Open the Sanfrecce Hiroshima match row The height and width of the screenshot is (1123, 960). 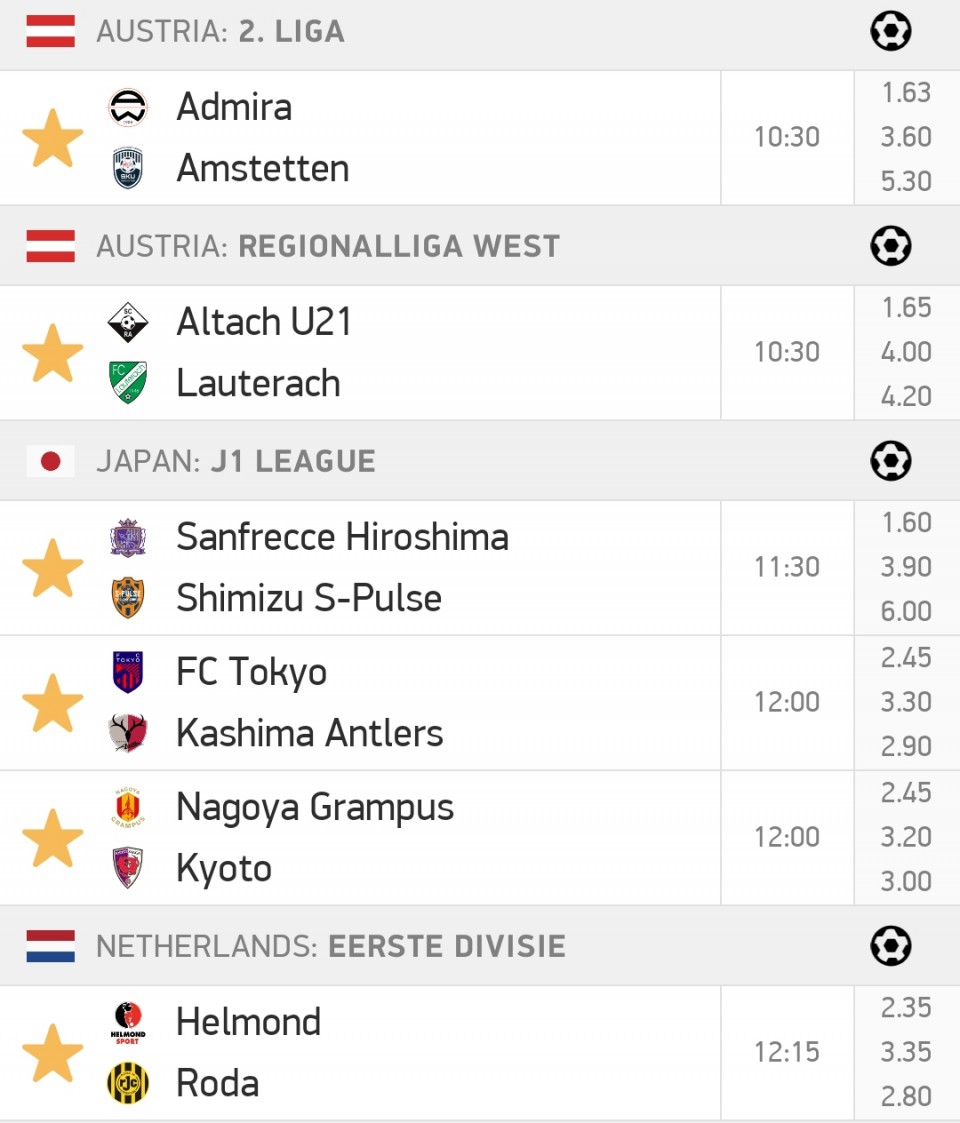pyautogui.click(x=360, y=568)
